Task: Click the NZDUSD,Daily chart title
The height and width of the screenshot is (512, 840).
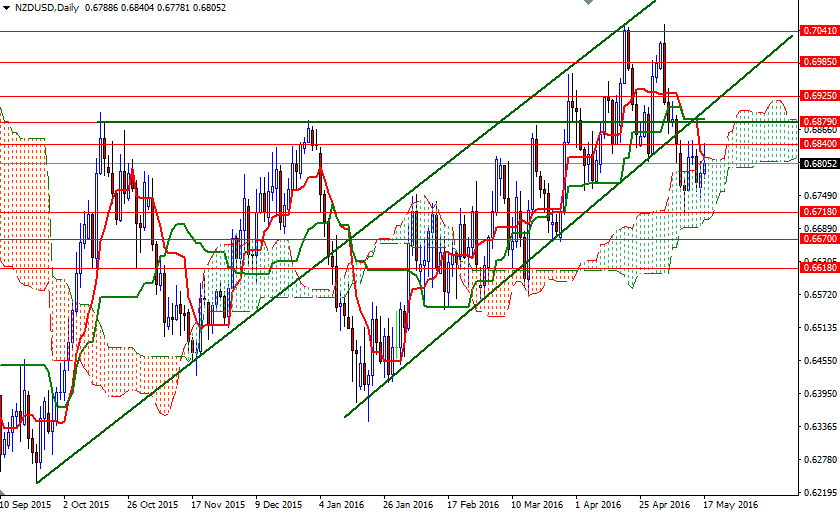Action: (49, 8)
